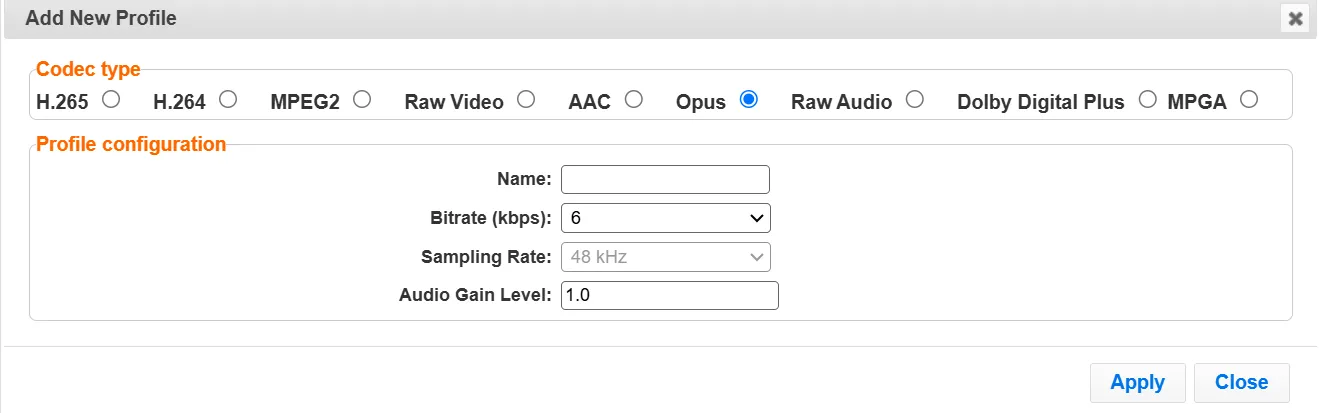Click the Audio Gain Level: label
This screenshot has width=1319, height=413.
coord(475,295)
